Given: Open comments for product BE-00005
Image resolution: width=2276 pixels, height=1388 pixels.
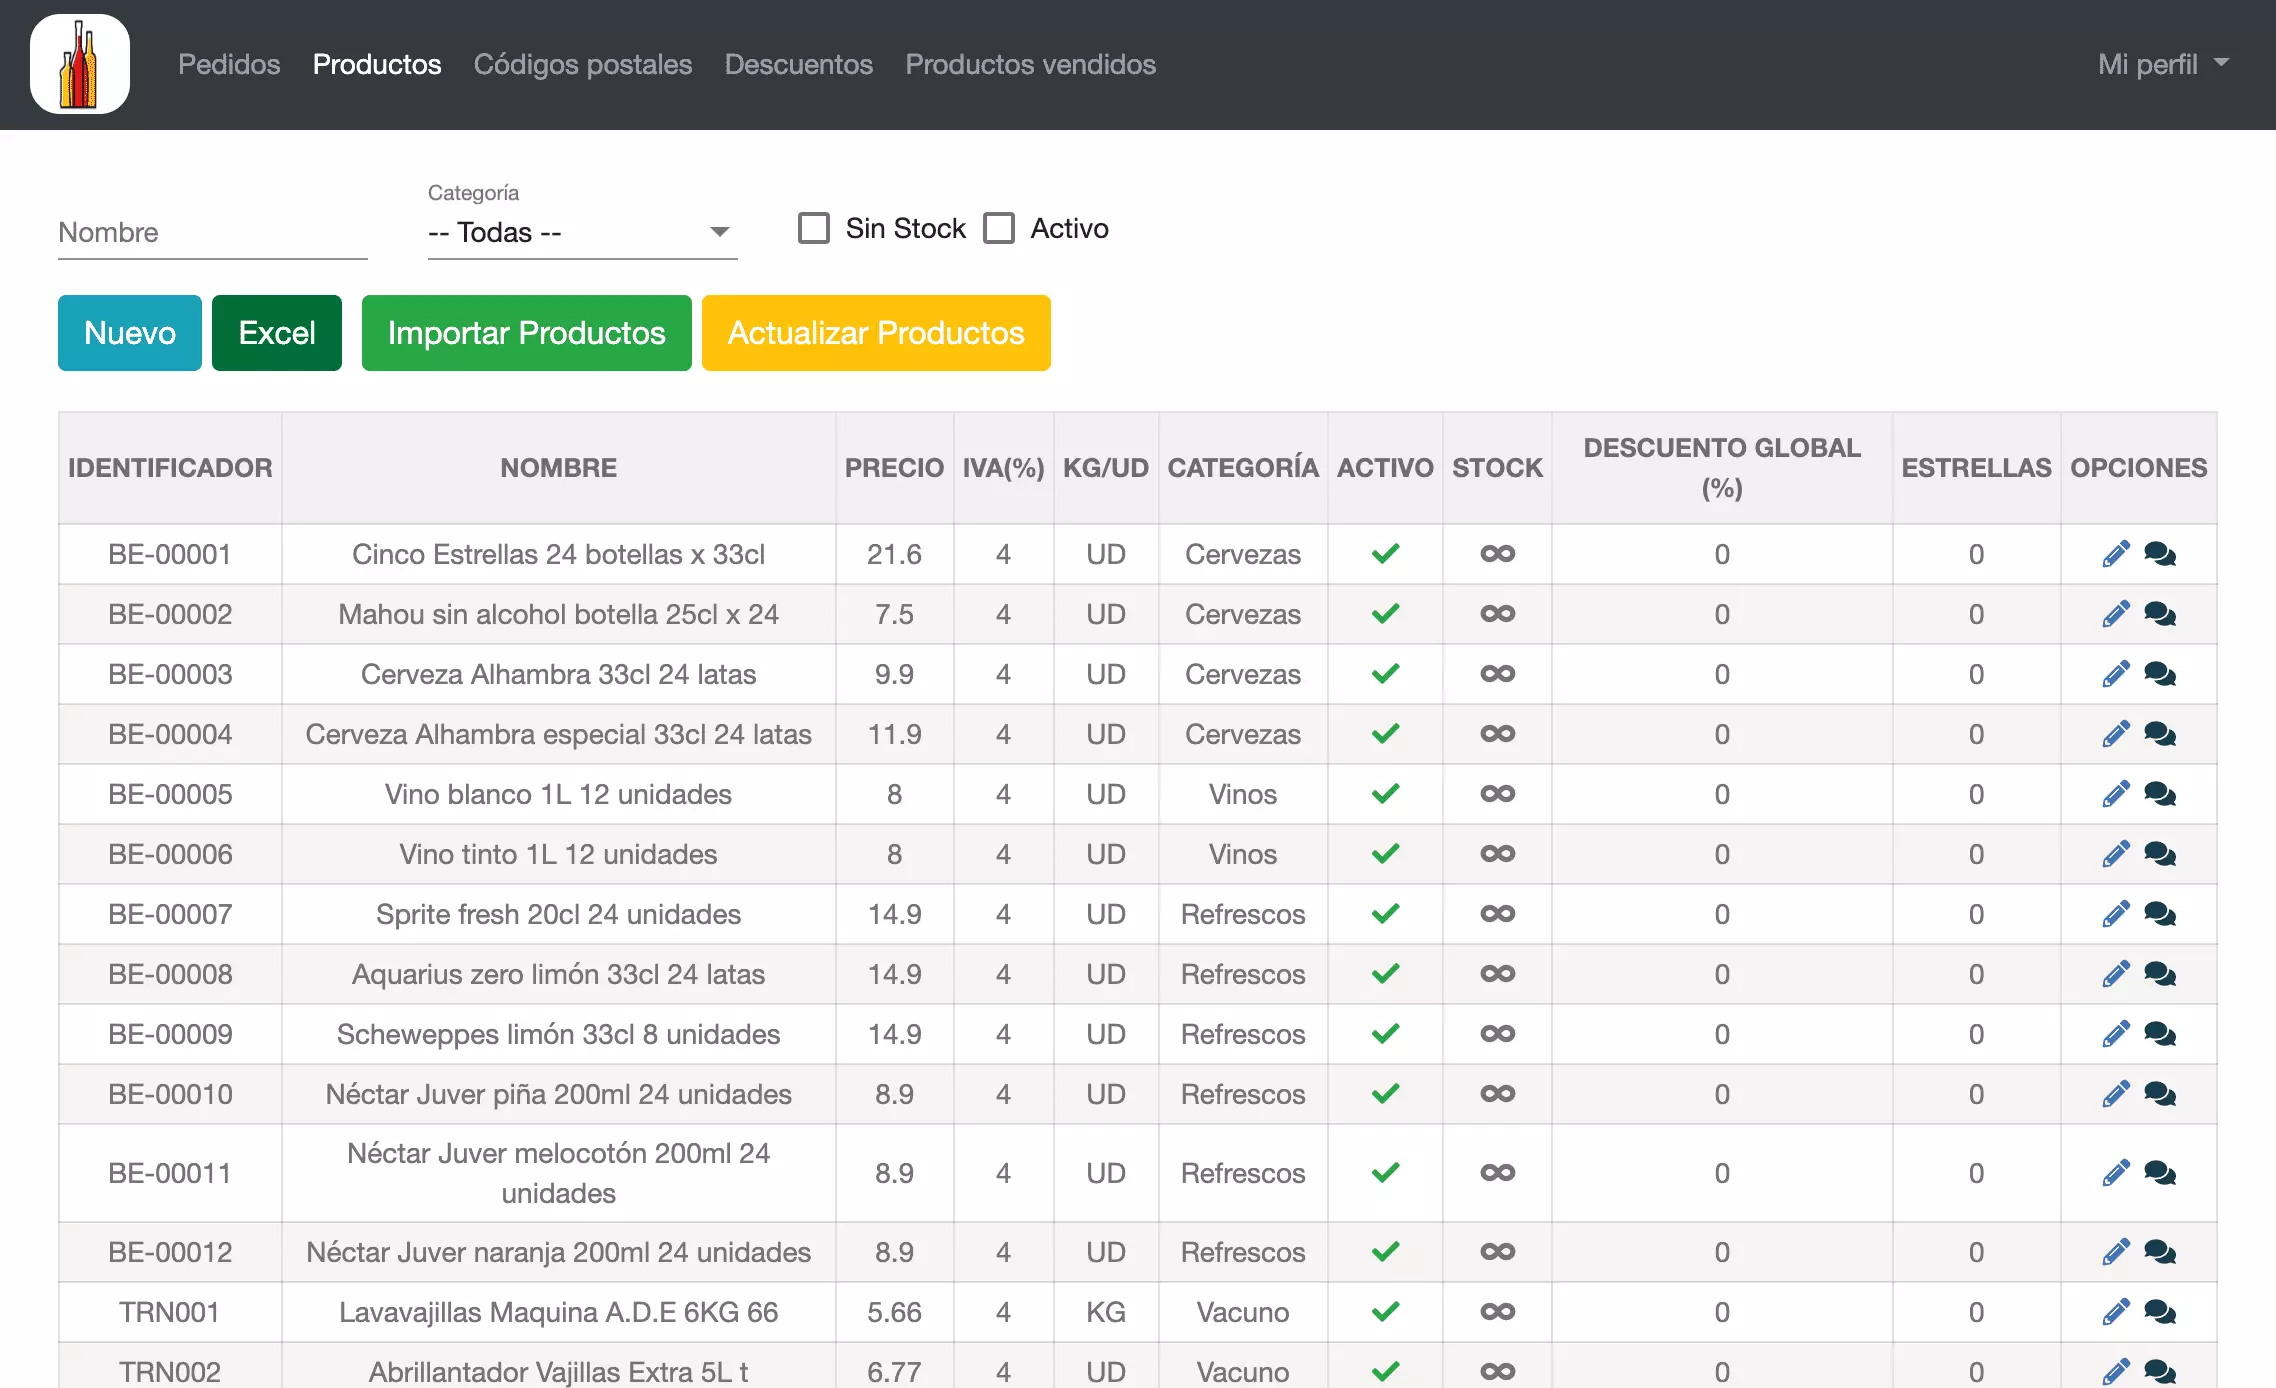Looking at the screenshot, I should pyautogui.click(x=2160, y=794).
